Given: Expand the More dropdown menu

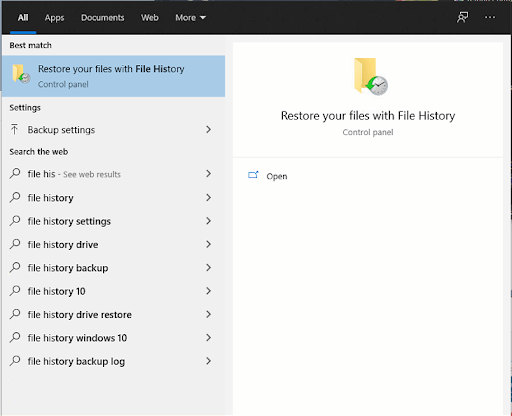Looking at the screenshot, I should coord(190,18).
